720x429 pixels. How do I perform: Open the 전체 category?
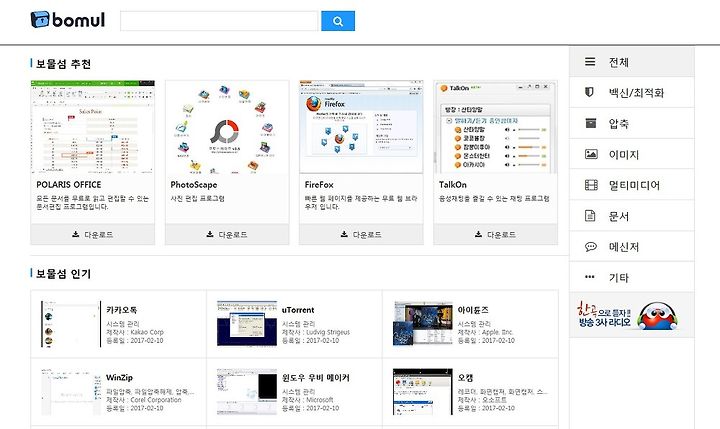[x=632, y=62]
